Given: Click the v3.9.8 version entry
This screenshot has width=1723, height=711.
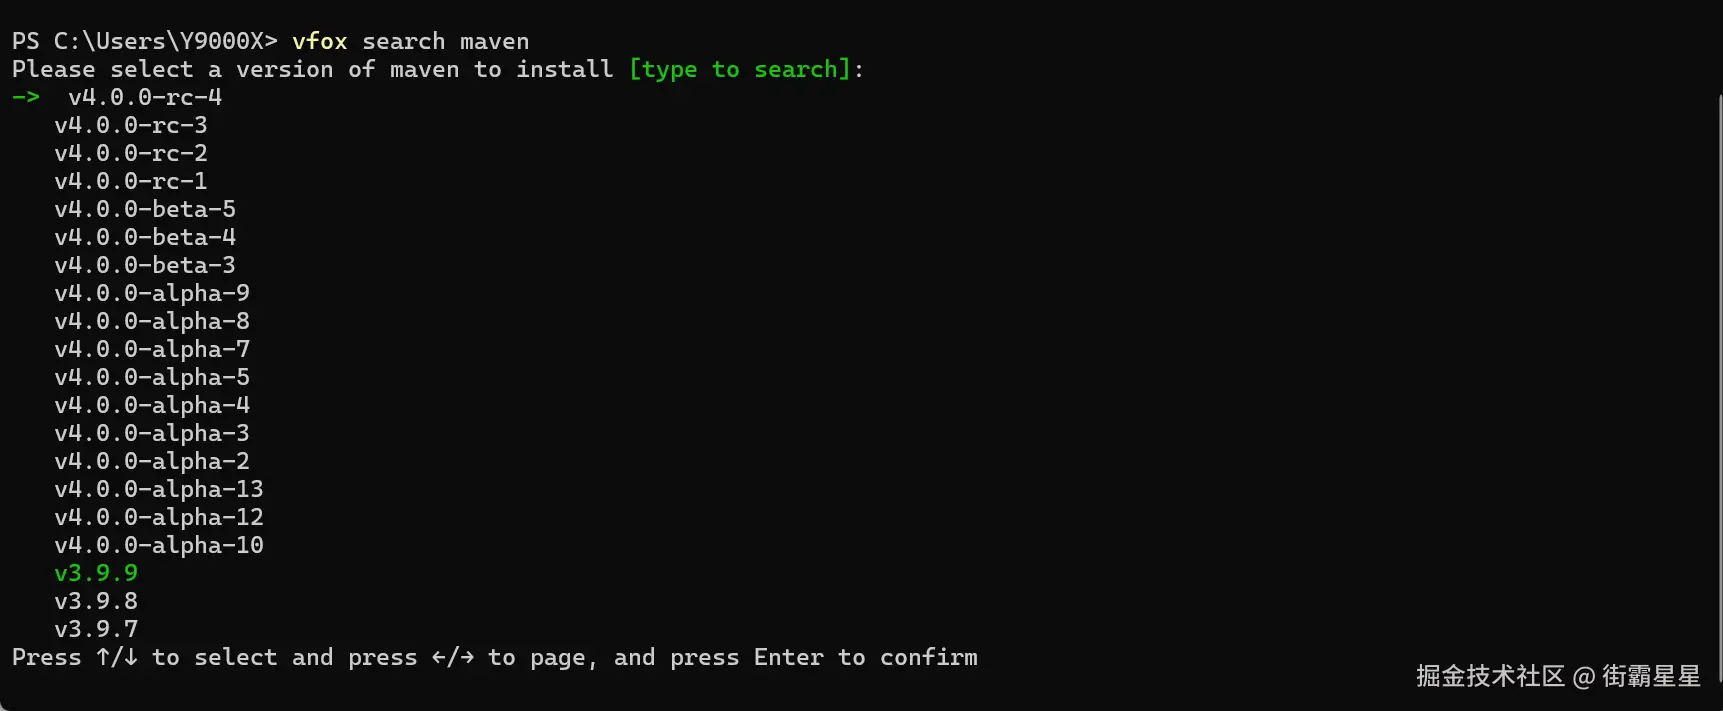Looking at the screenshot, I should (96, 601).
